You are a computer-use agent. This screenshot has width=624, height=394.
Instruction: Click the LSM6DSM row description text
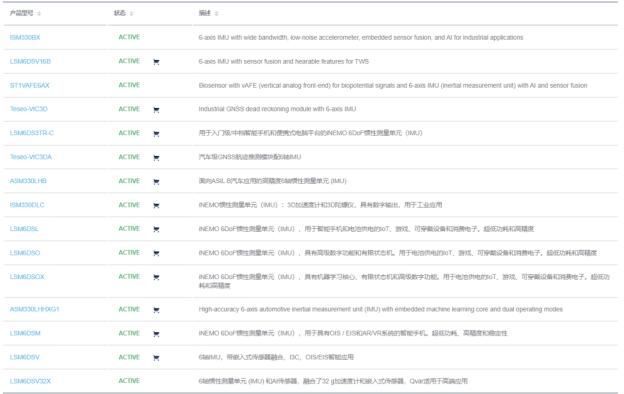353,333
